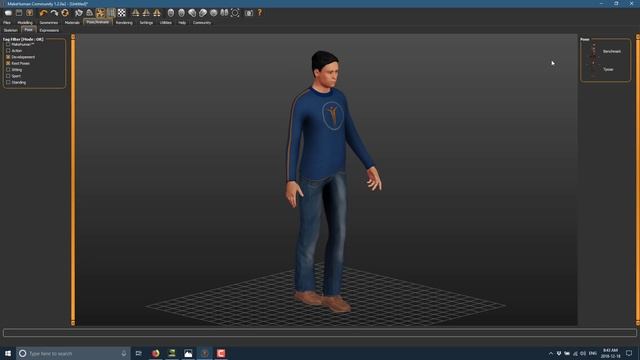Viewport: 640px width, 360px height.
Task: Enable the Standing tag filter checkbox
Action: [x=8, y=82]
